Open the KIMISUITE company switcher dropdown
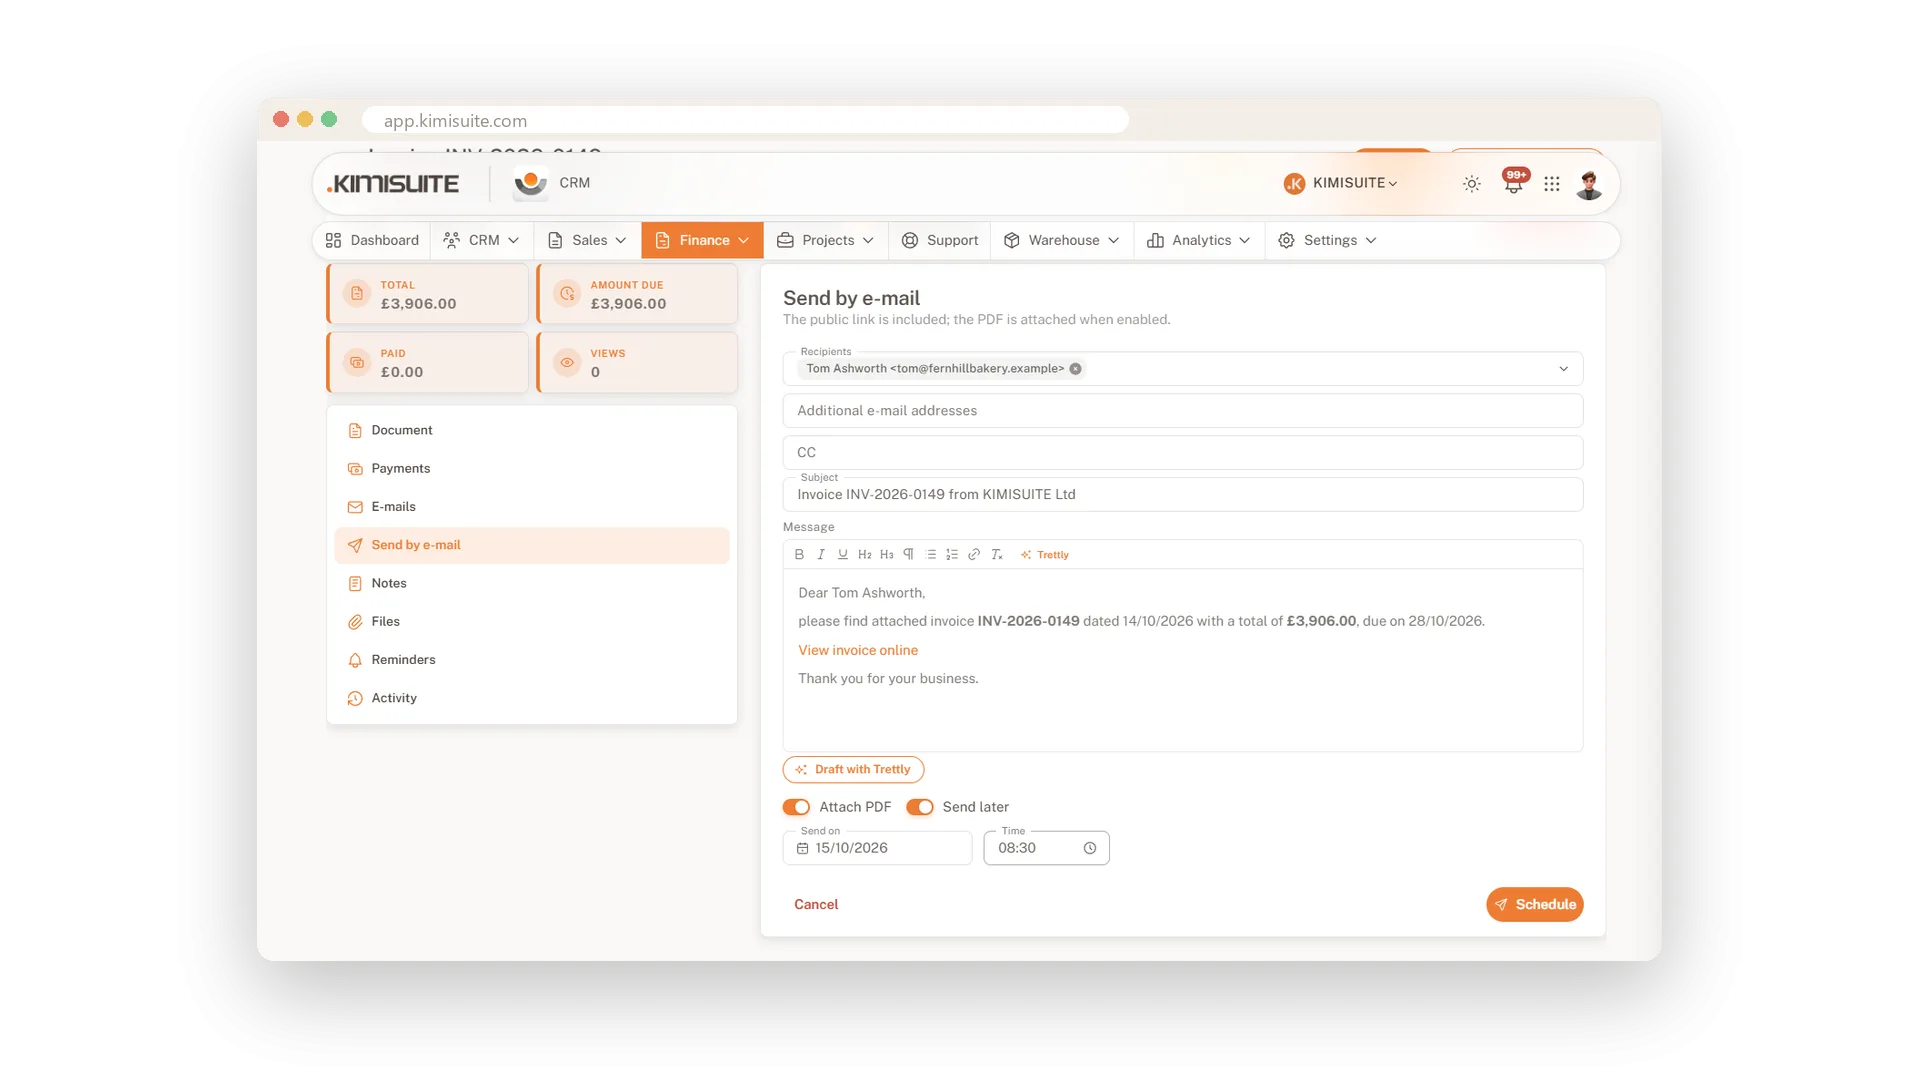 click(x=1341, y=183)
